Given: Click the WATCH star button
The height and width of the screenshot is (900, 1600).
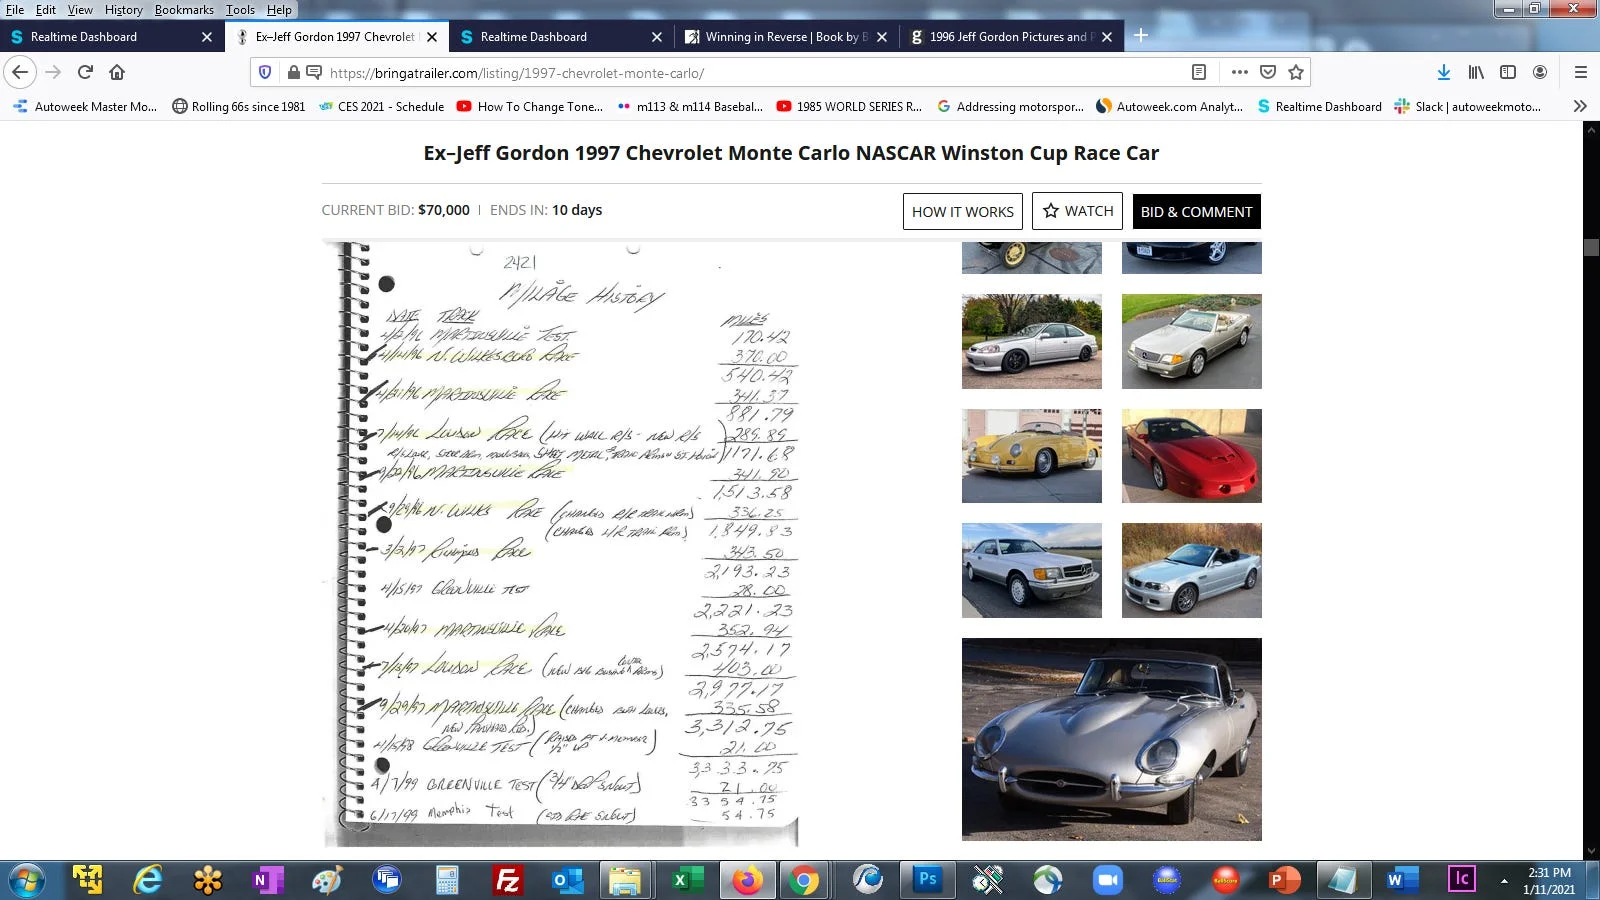Looking at the screenshot, I should [1077, 211].
